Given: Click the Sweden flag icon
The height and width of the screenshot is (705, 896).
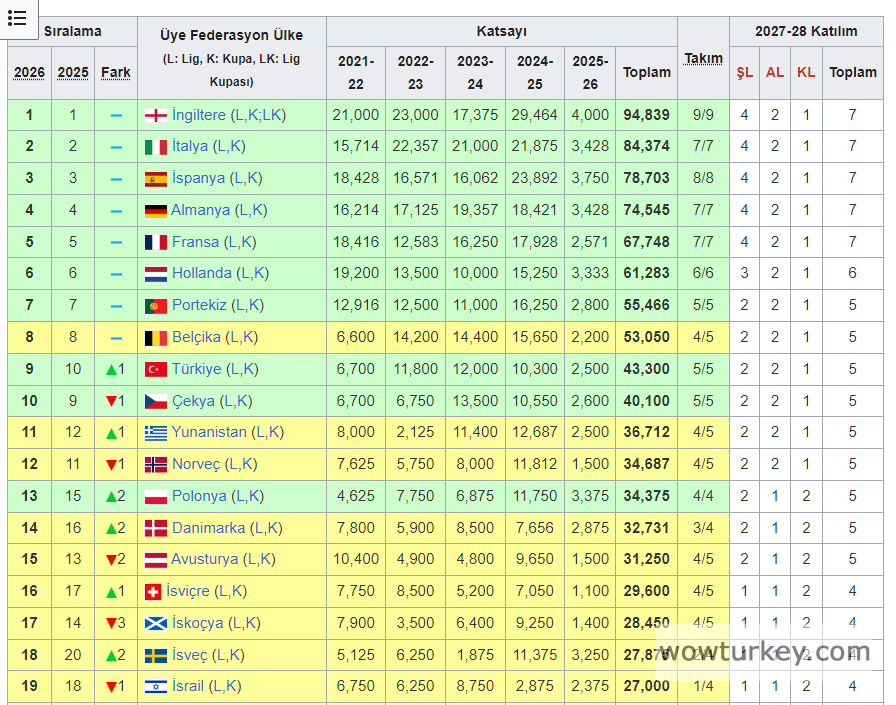Looking at the screenshot, I should (x=155, y=655).
